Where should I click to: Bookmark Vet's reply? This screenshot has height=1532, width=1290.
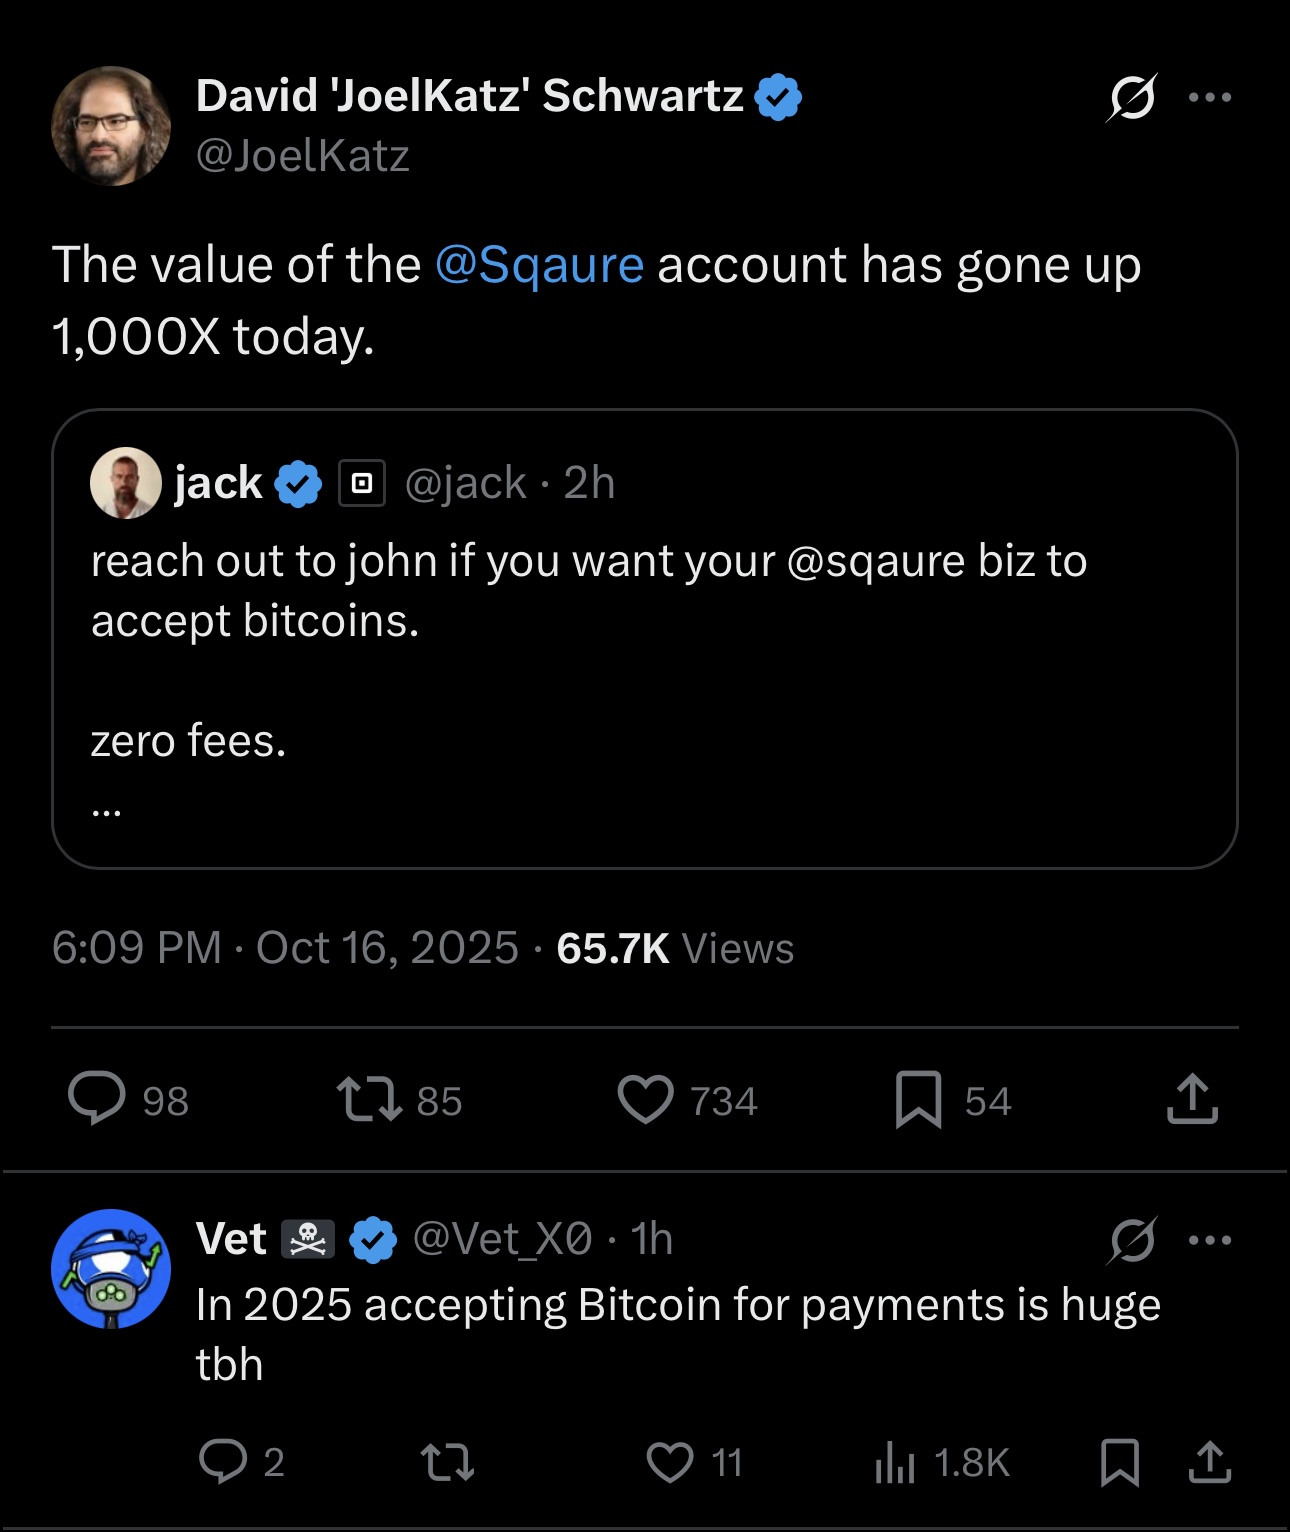coord(1119,1462)
